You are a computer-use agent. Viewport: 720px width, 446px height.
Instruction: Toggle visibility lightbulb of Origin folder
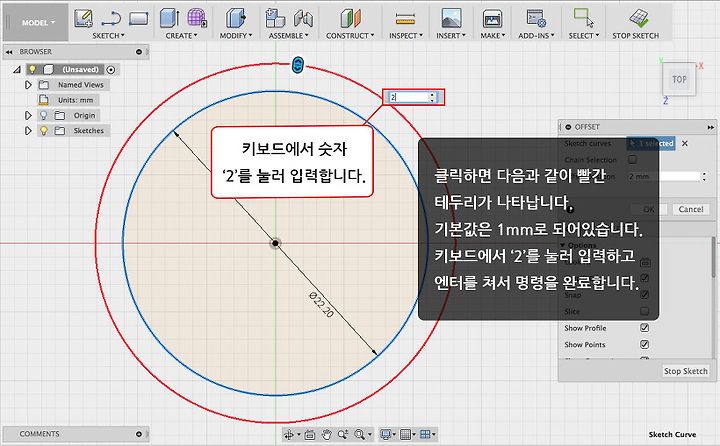(x=44, y=115)
